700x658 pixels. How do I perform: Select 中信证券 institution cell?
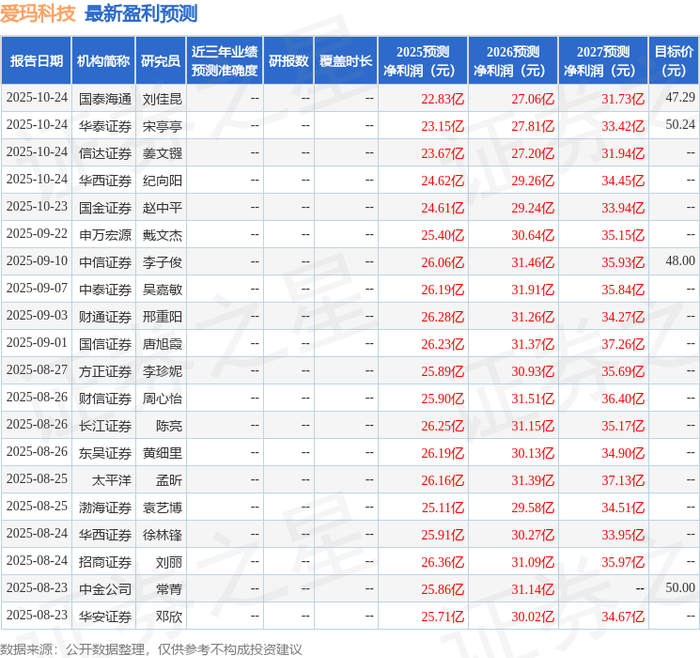(105, 262)
